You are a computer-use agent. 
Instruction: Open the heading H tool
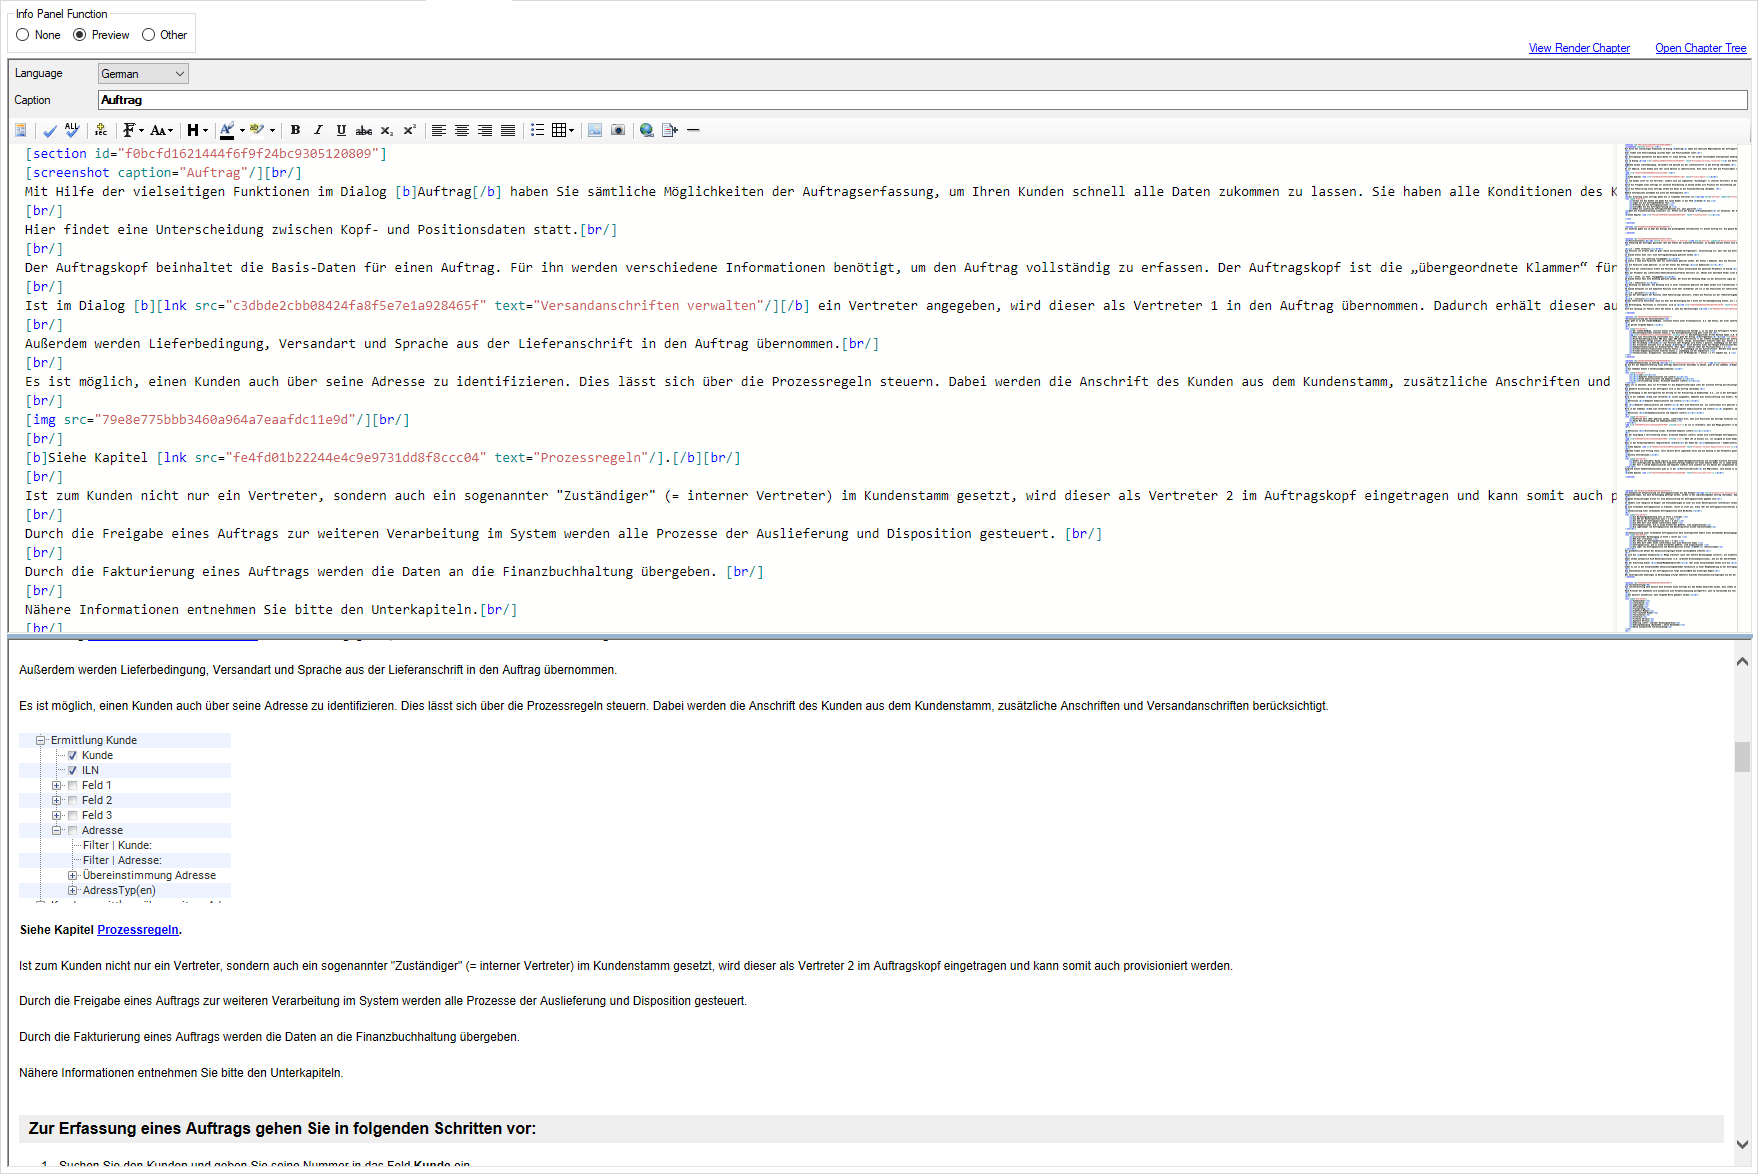[x=193, y=130]
